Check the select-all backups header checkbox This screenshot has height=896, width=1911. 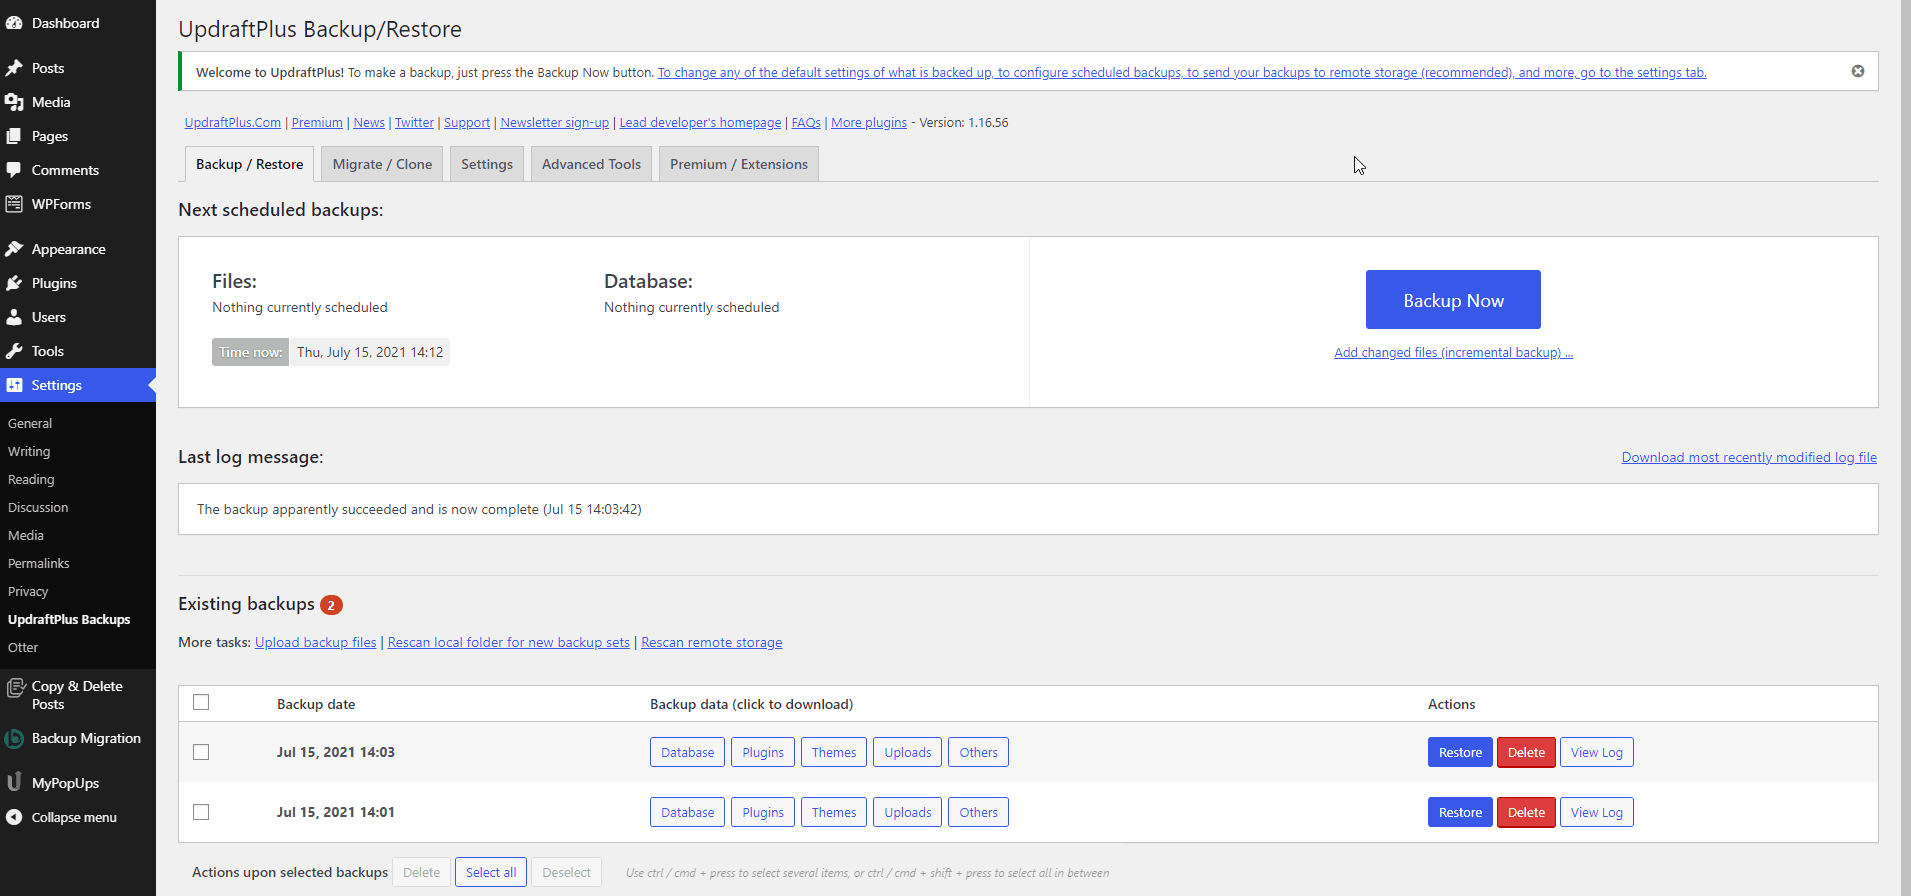[x=201, y=702]
